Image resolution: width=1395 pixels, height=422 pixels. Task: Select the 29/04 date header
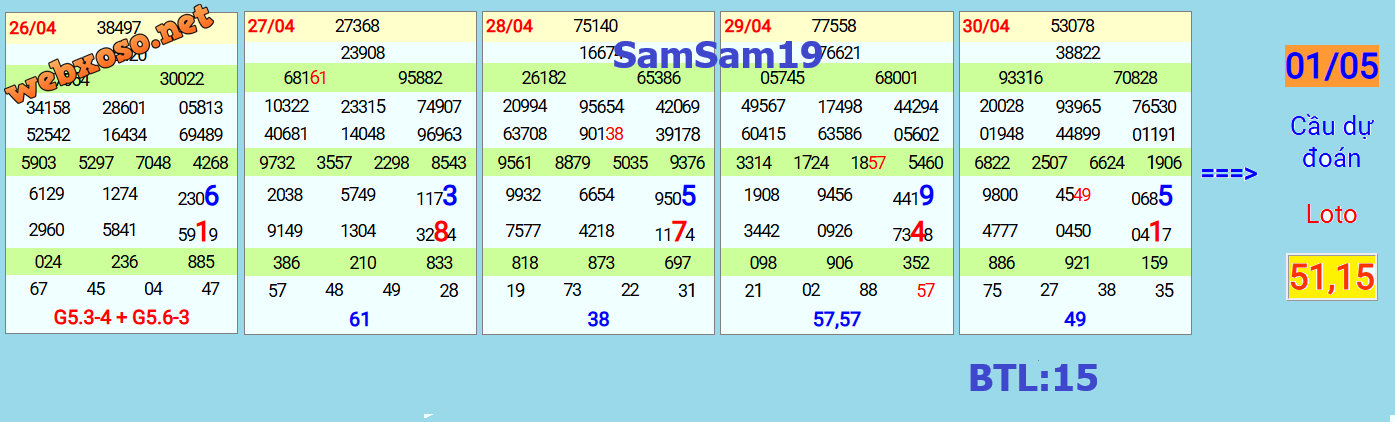pyautogui.click(x=747, y=27)
